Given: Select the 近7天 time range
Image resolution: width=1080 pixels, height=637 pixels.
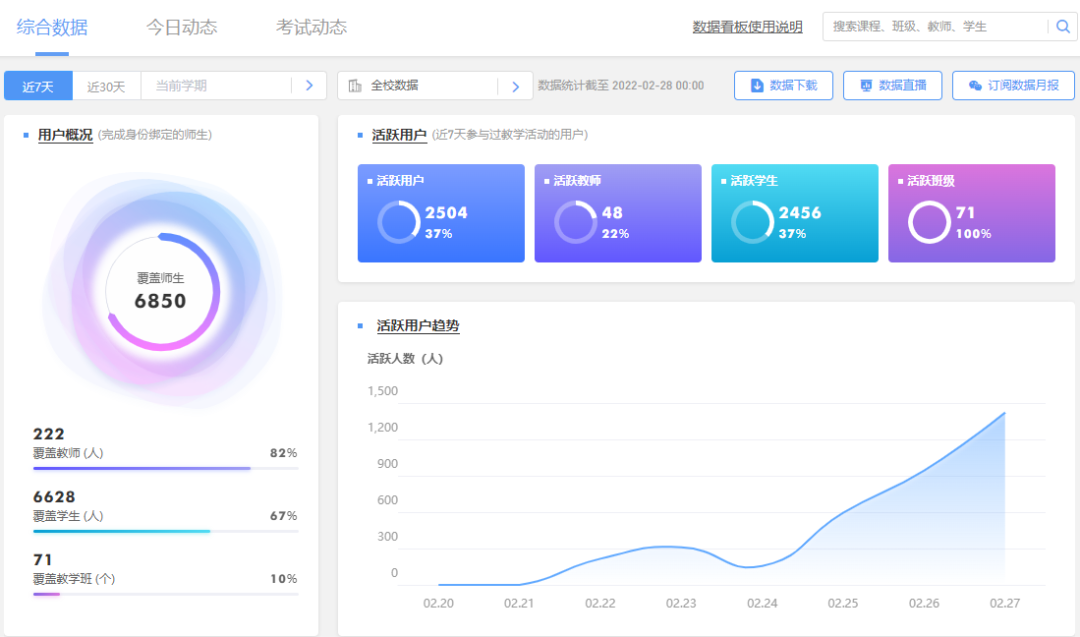Looking at the screenshot, I should tap(38, 86).
